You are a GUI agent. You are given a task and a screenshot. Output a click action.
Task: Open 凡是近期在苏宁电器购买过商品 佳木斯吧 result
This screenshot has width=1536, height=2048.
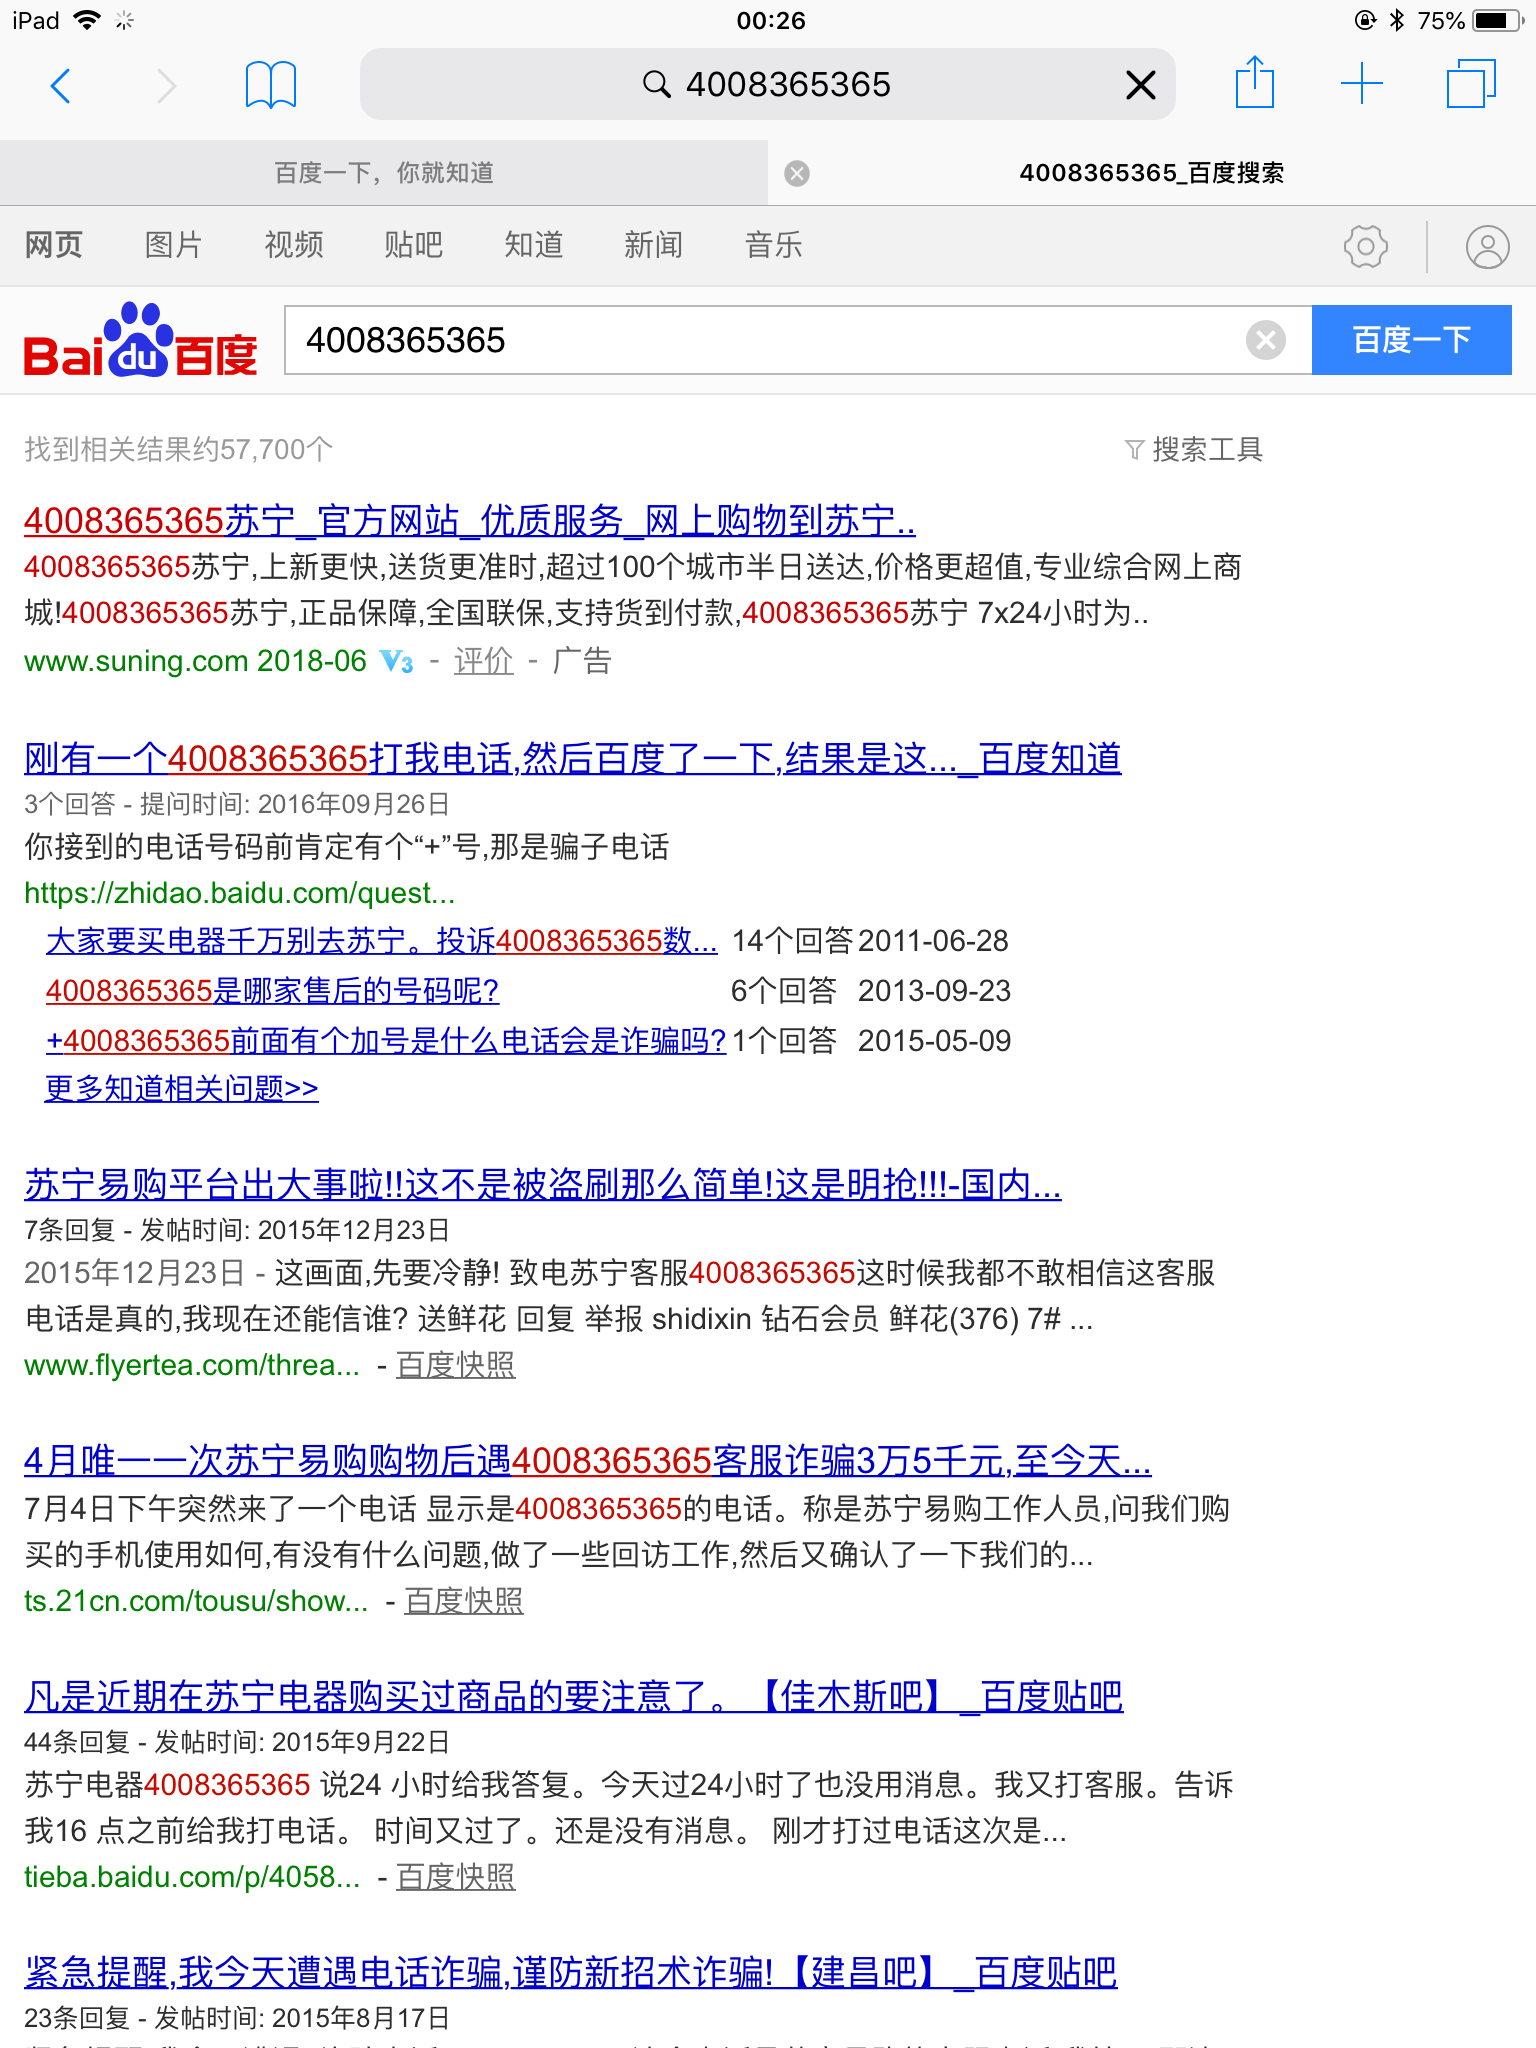[574, 1697]
